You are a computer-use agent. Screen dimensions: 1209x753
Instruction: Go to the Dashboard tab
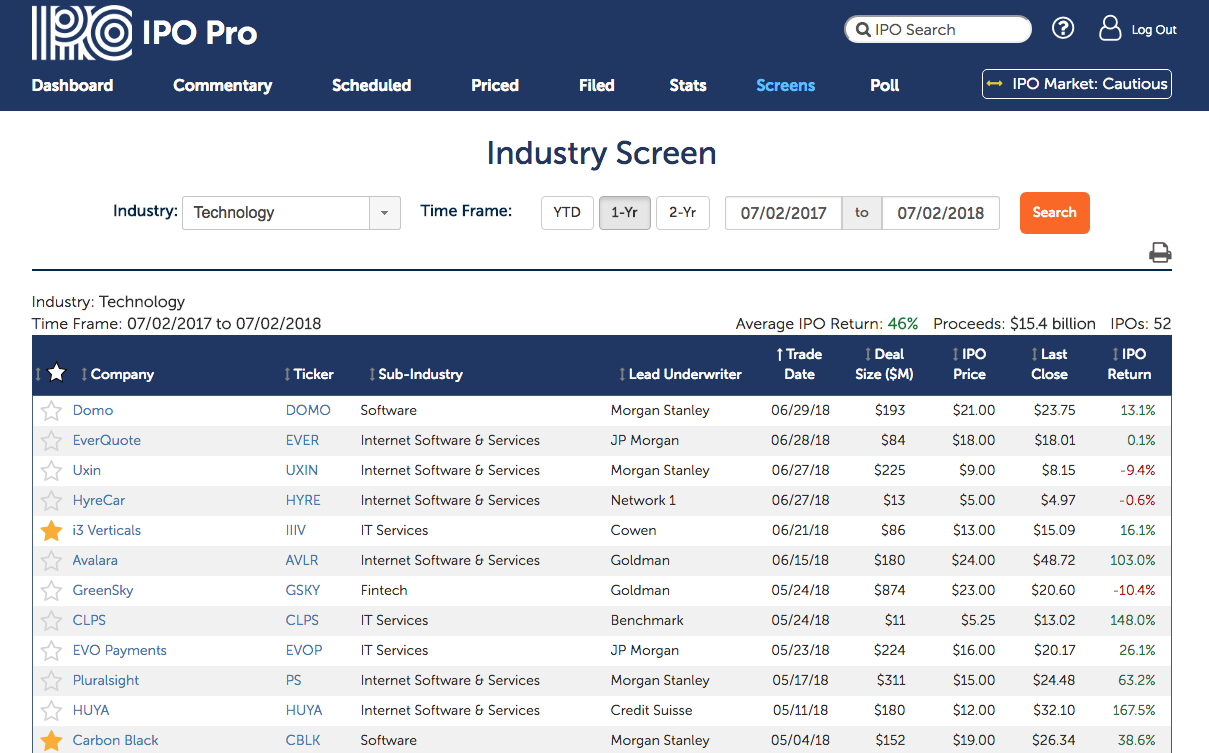[x=72, y=85]
